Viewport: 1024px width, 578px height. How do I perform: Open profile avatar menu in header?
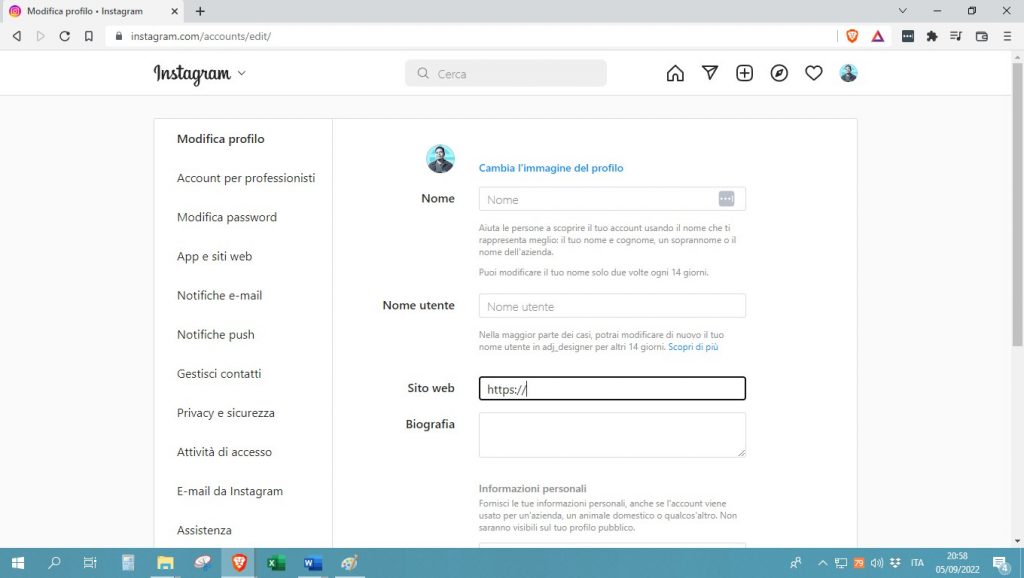848,73
